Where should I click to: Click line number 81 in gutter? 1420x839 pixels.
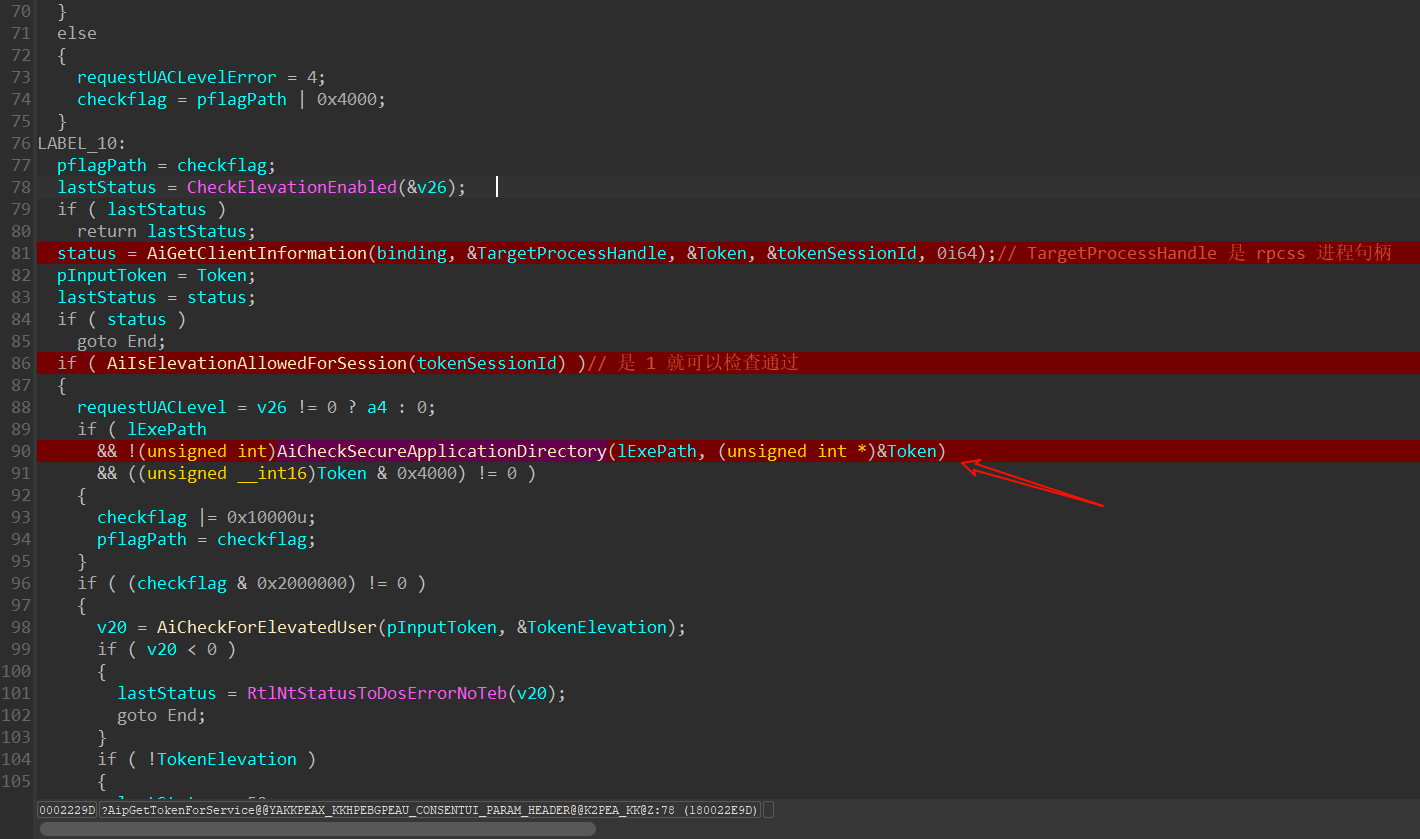coord(20,253)
